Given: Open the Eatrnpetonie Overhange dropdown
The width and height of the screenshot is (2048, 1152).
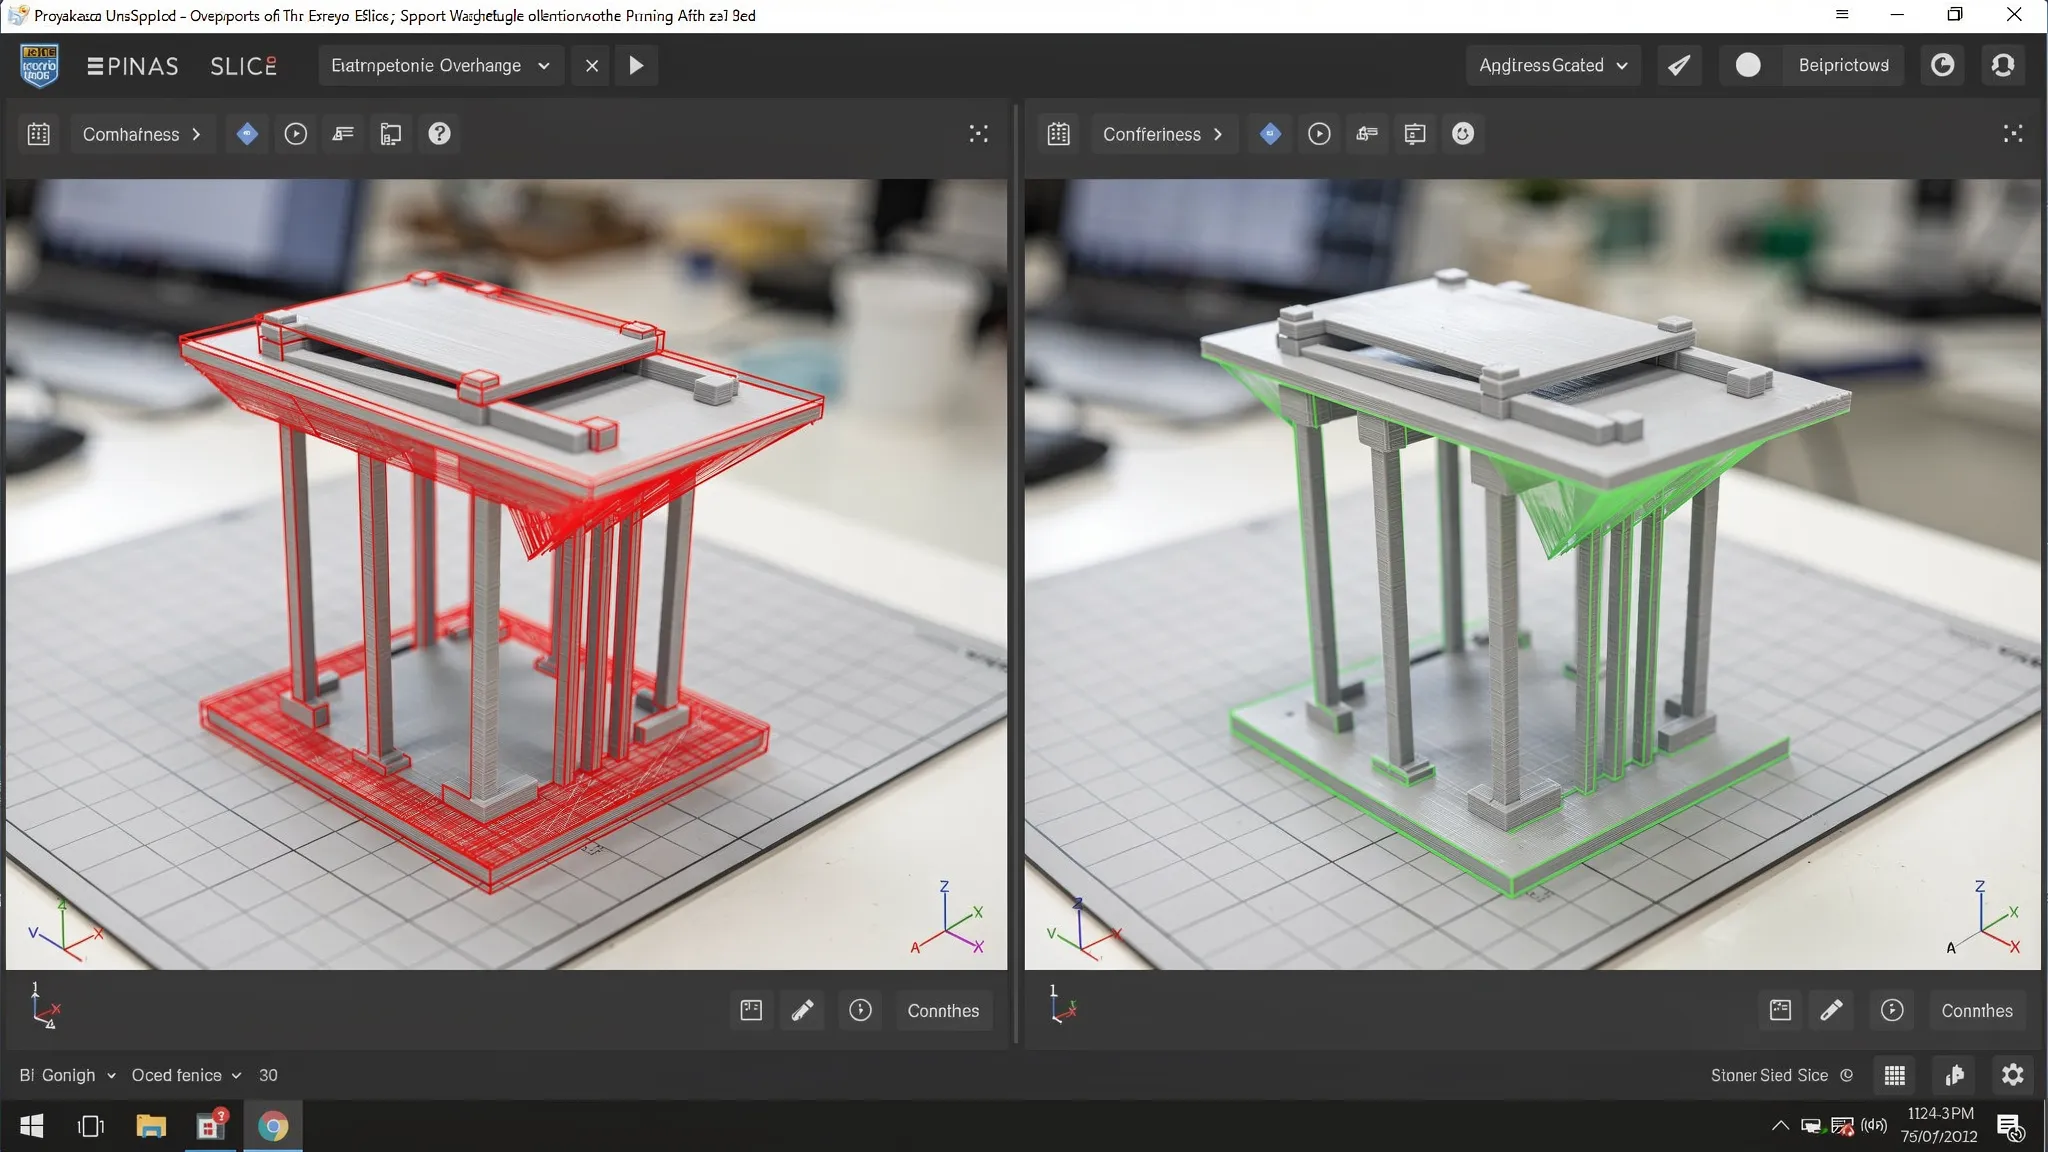Looking at the screenshot, I should click(x=438, y=65).
